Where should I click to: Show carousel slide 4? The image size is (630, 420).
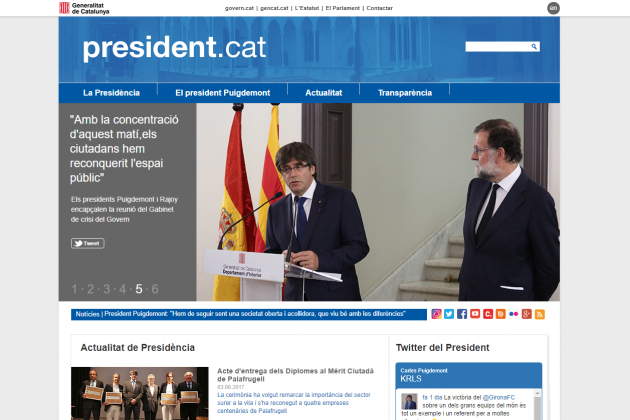click(x=123, y=289)
